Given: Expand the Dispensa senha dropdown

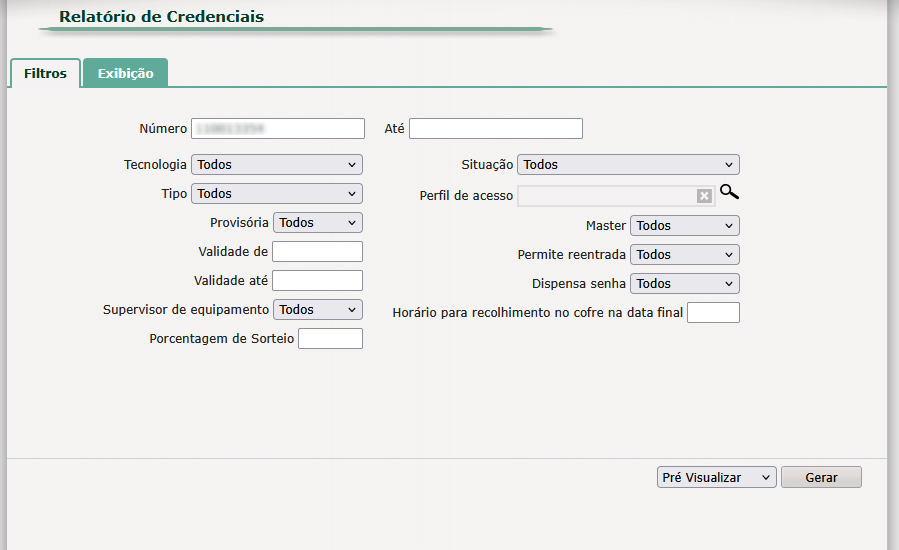Looking at the screenshot, I should [685, 283].
